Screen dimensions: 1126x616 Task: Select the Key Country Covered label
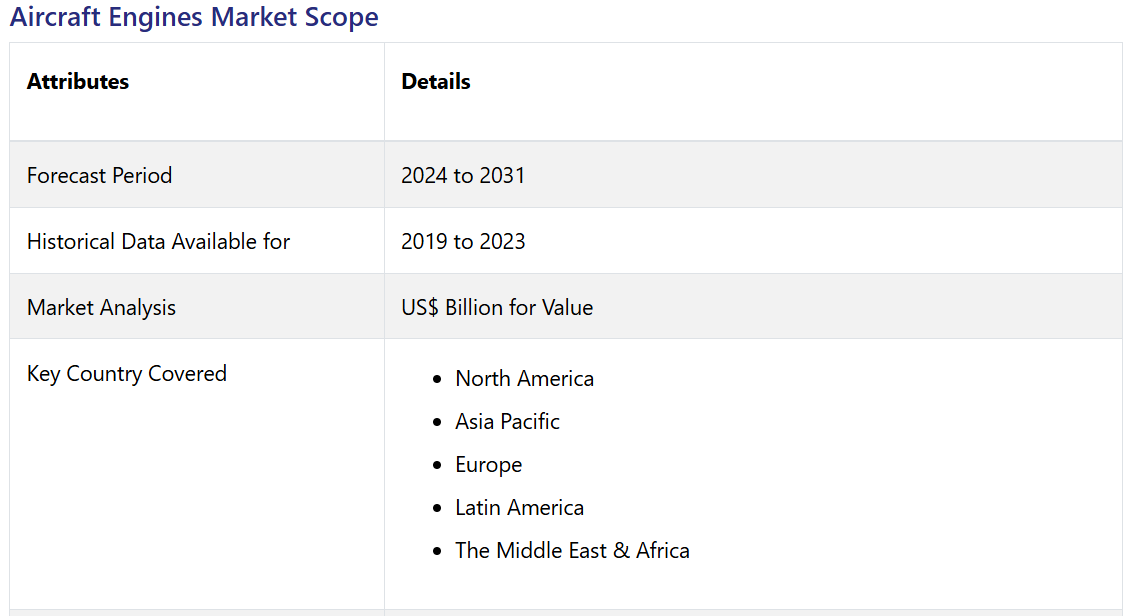pos(127,373)
